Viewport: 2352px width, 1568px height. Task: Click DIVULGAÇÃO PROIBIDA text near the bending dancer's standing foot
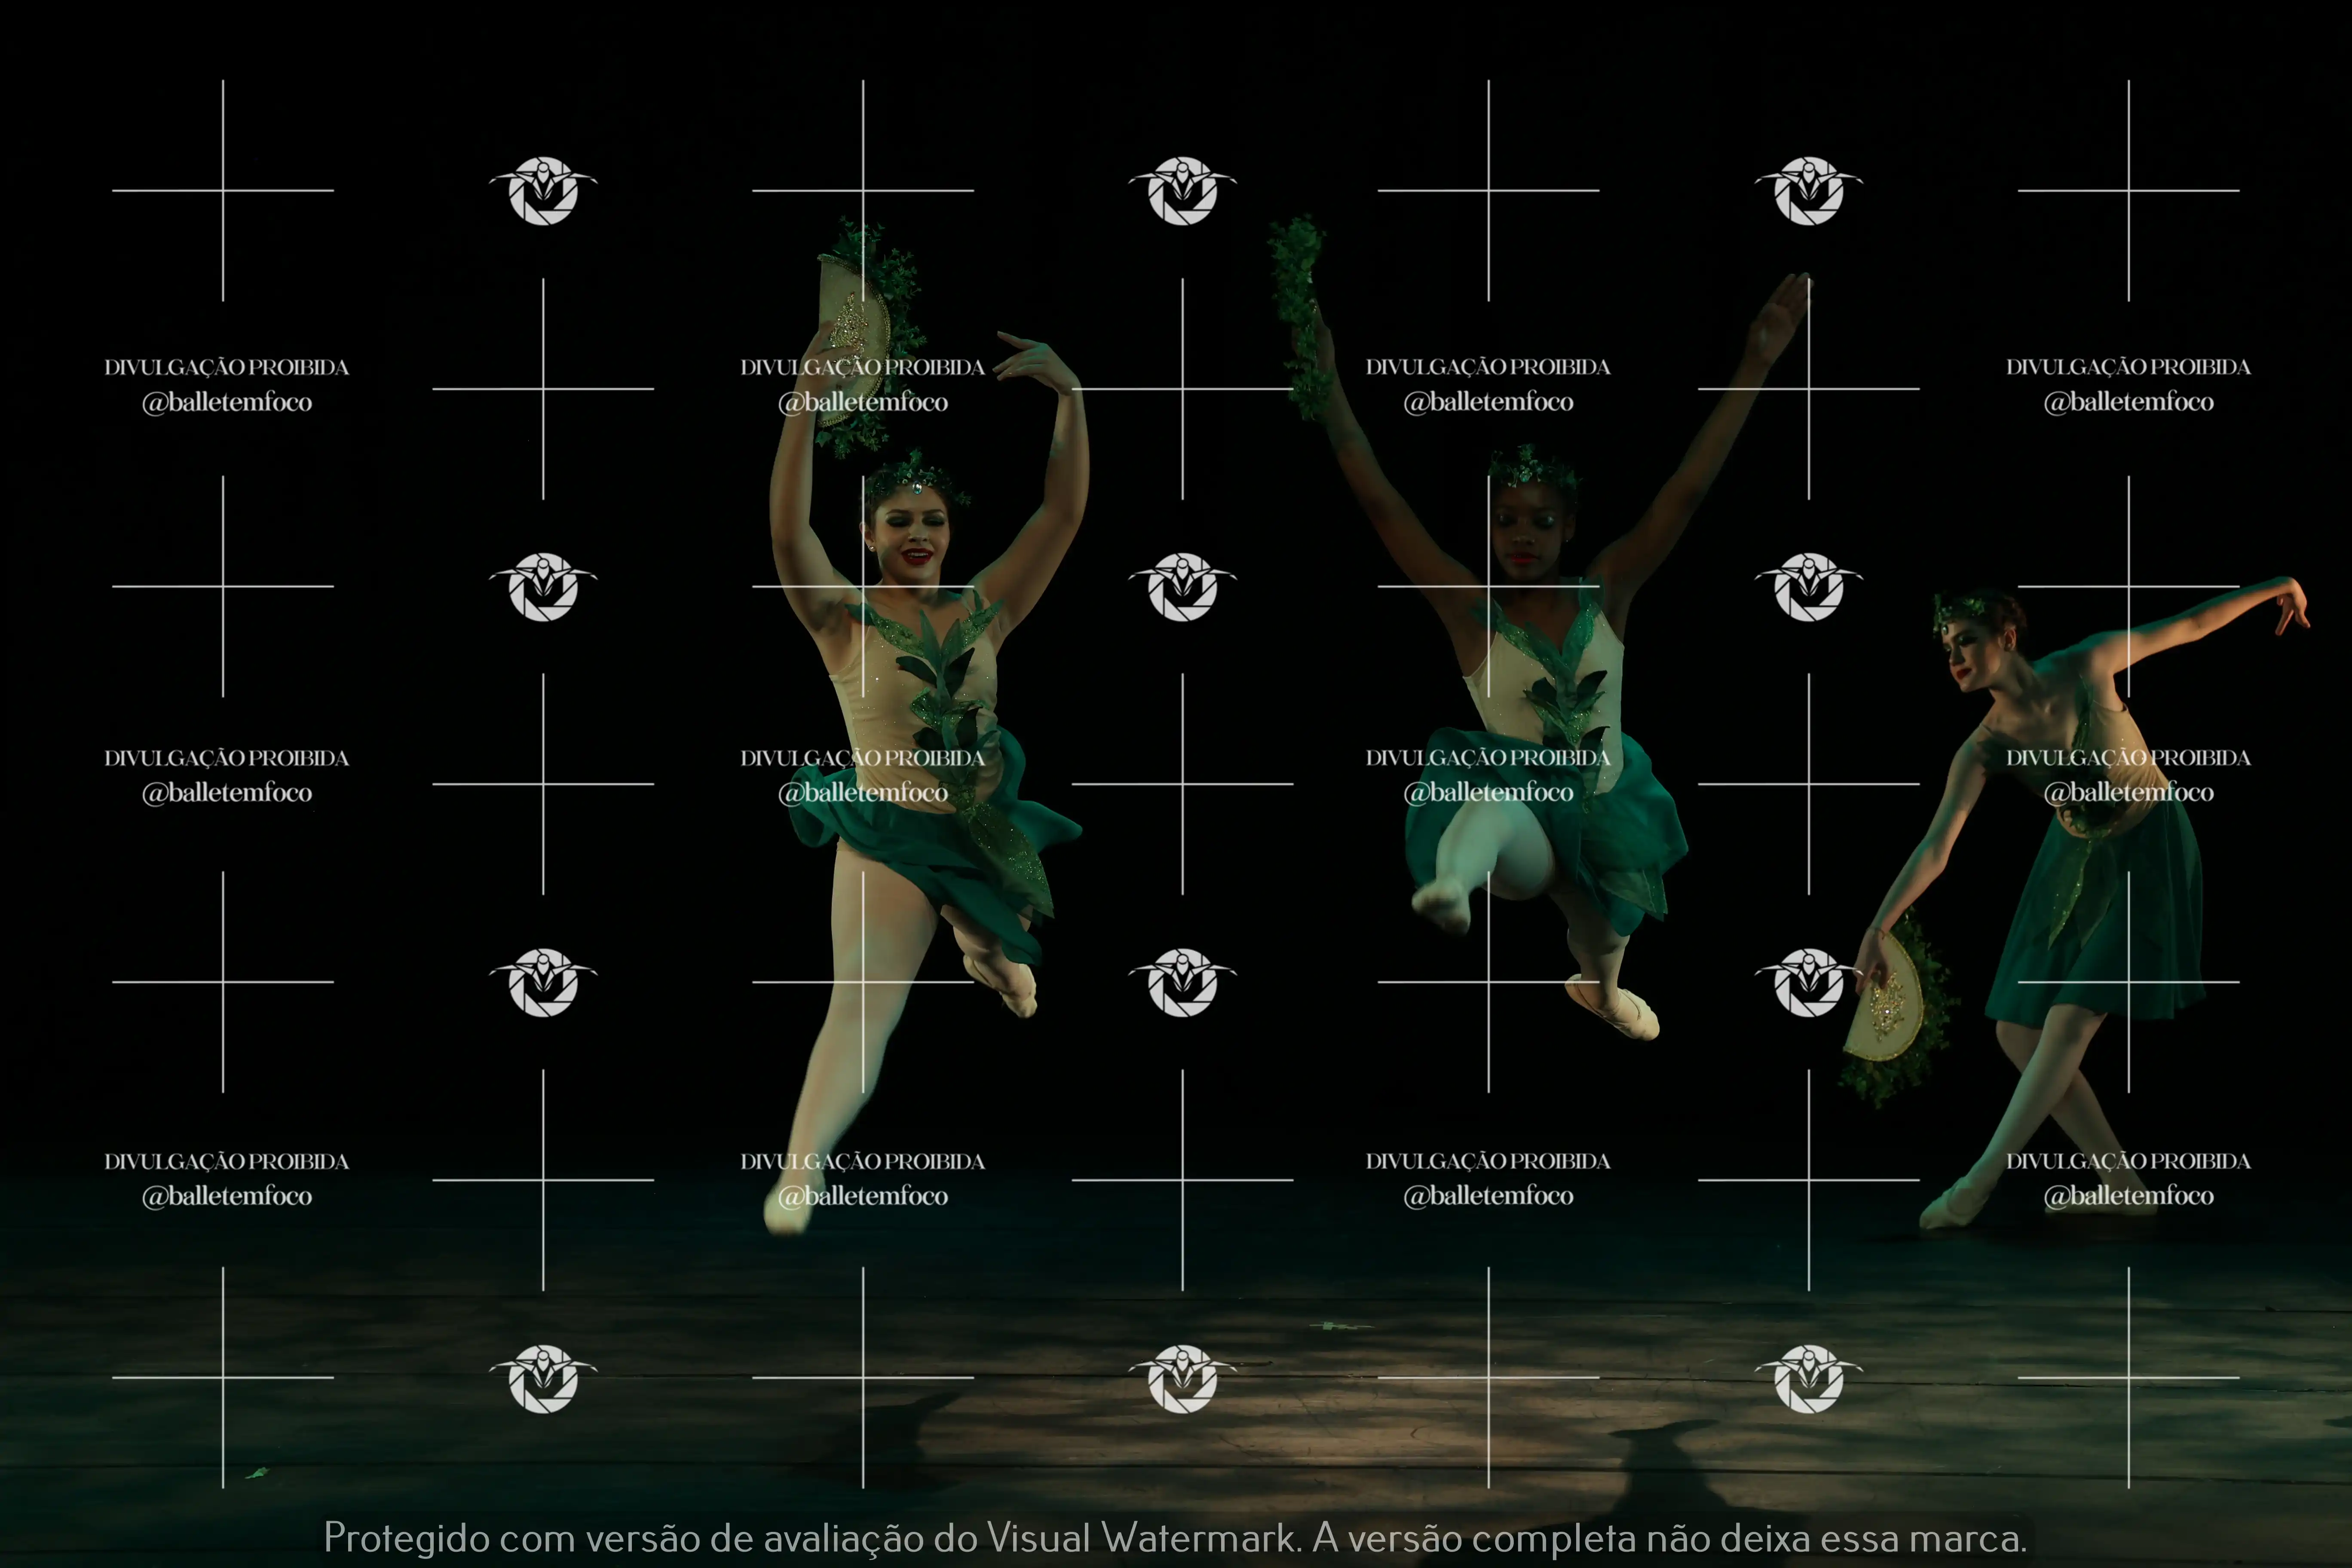click(2128, 1161)
